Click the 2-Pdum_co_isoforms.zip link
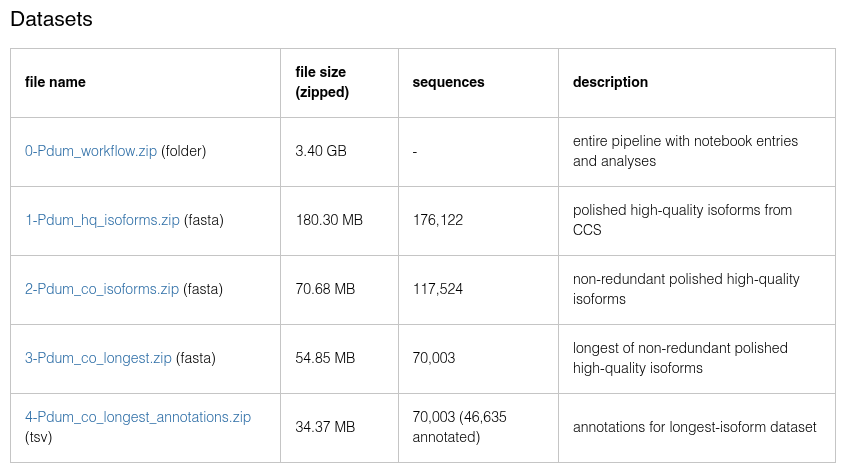The height and width of the screenshot is (473, 845). point(102,289)
